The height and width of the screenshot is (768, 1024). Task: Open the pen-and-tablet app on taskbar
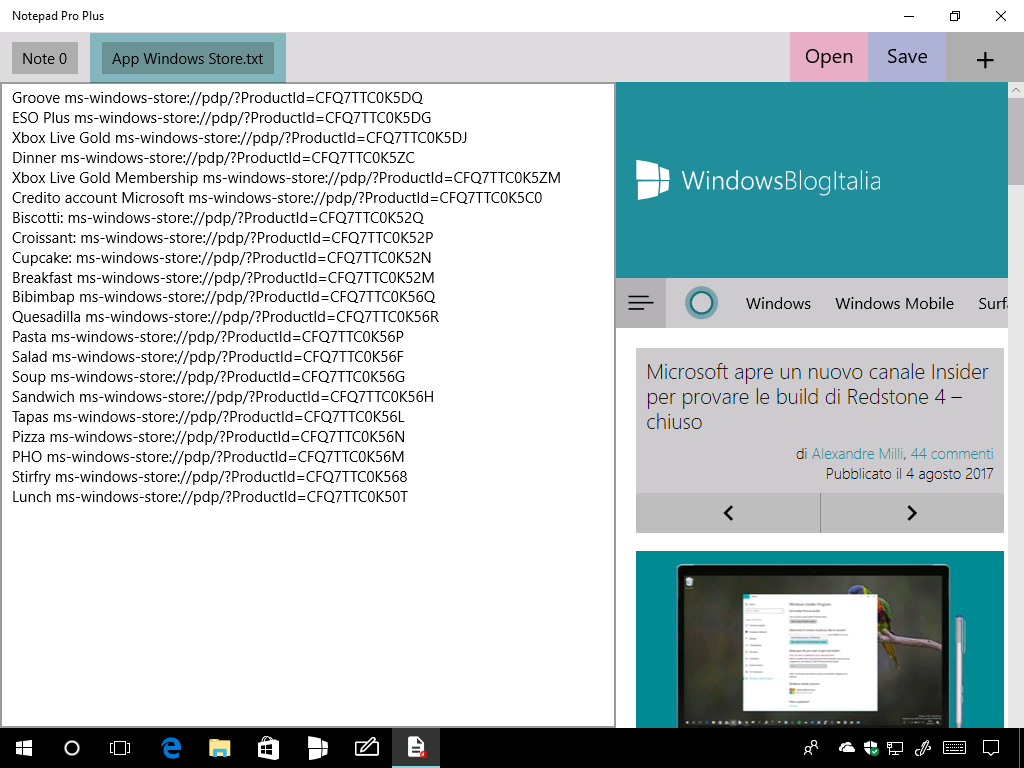tap(366, 748)
